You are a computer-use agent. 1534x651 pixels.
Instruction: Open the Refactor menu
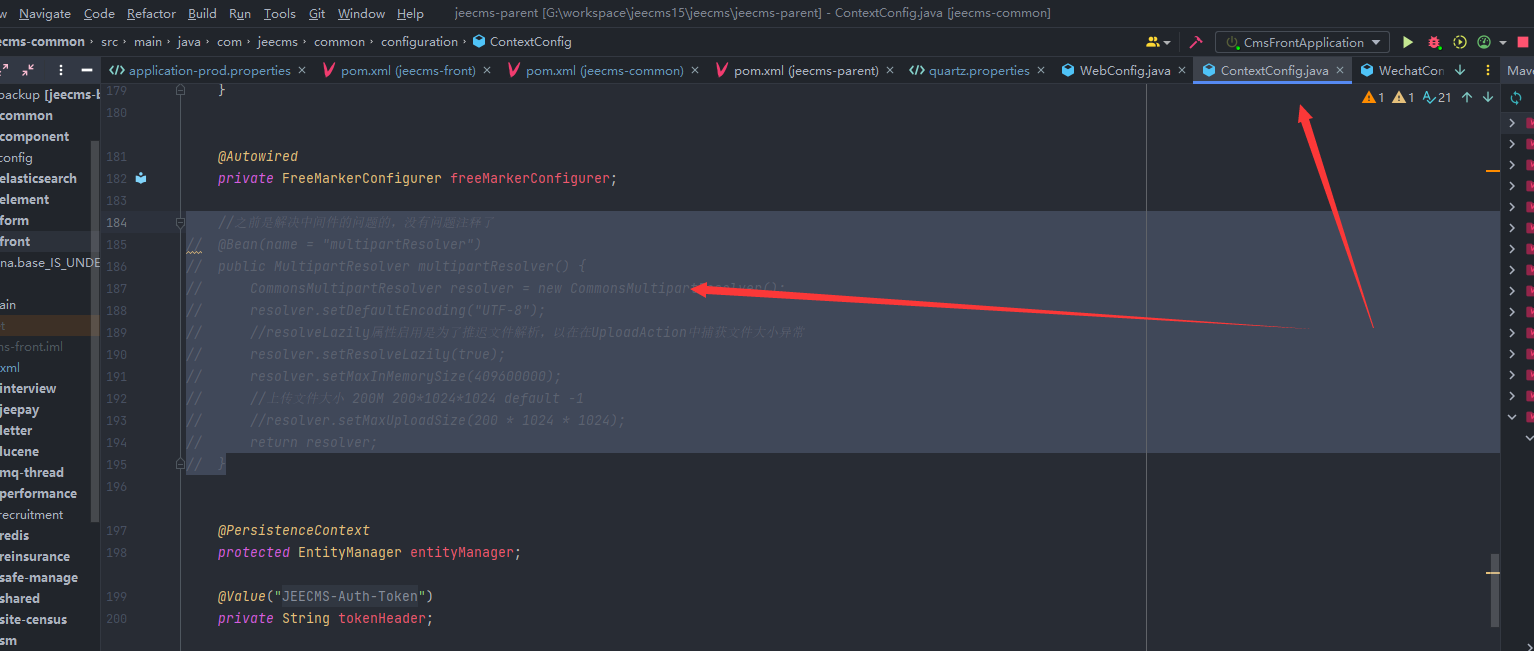click(x=151, y=13)
